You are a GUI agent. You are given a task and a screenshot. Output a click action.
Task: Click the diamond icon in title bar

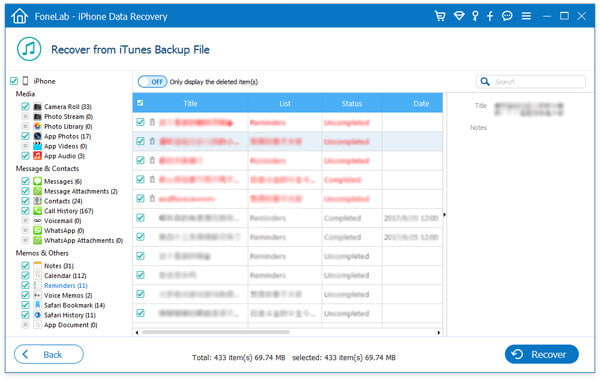(x=459, y=16)
